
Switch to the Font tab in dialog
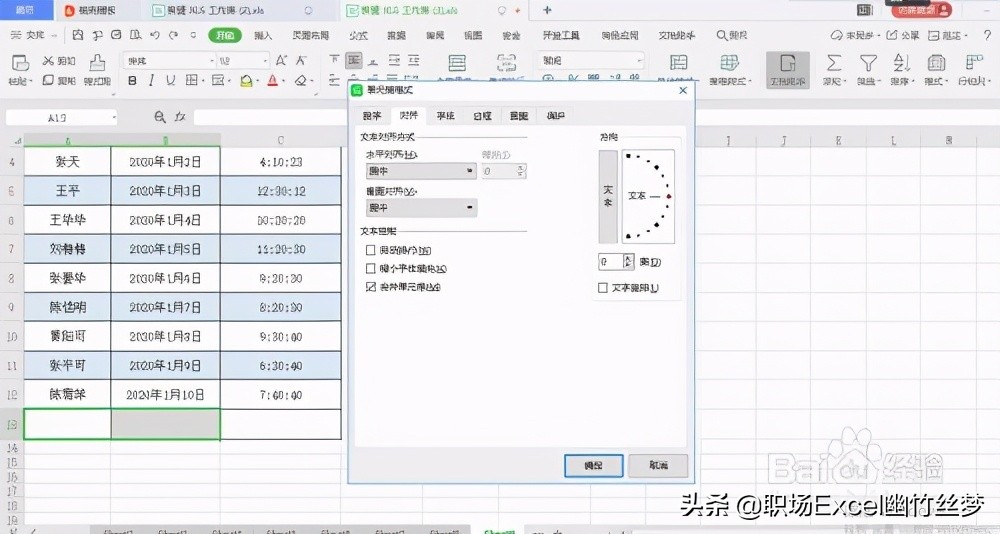click(445, 115)
